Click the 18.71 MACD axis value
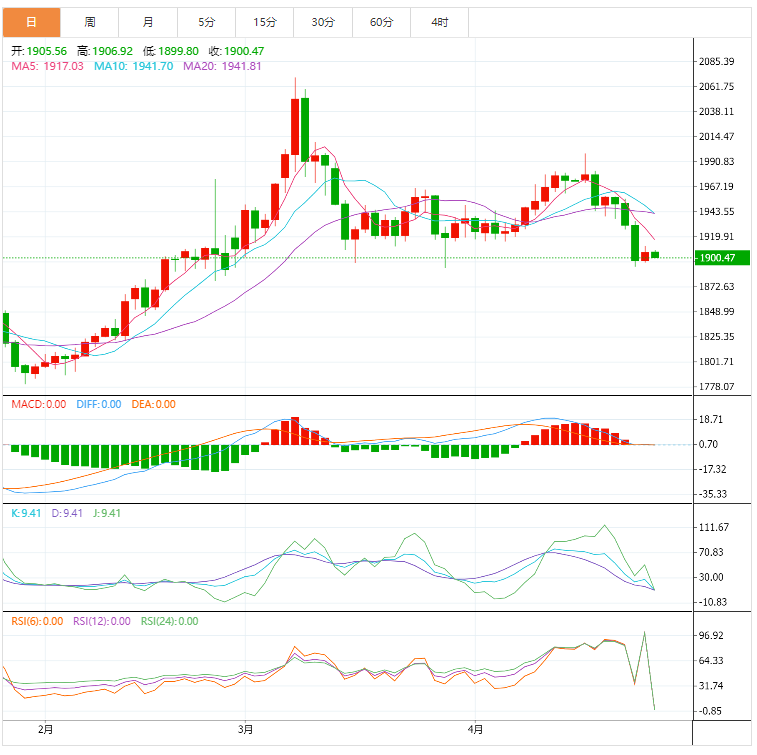Image resolution: width=757 pixels, height=755 pixels. [x=711, y=419]
